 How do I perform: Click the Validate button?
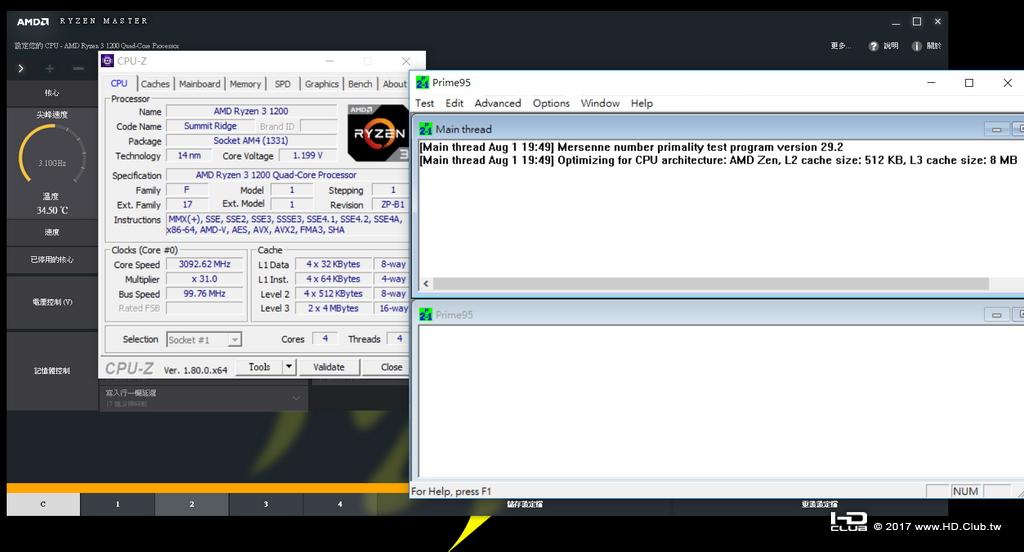pyautogui.click(x=328, y=367)
